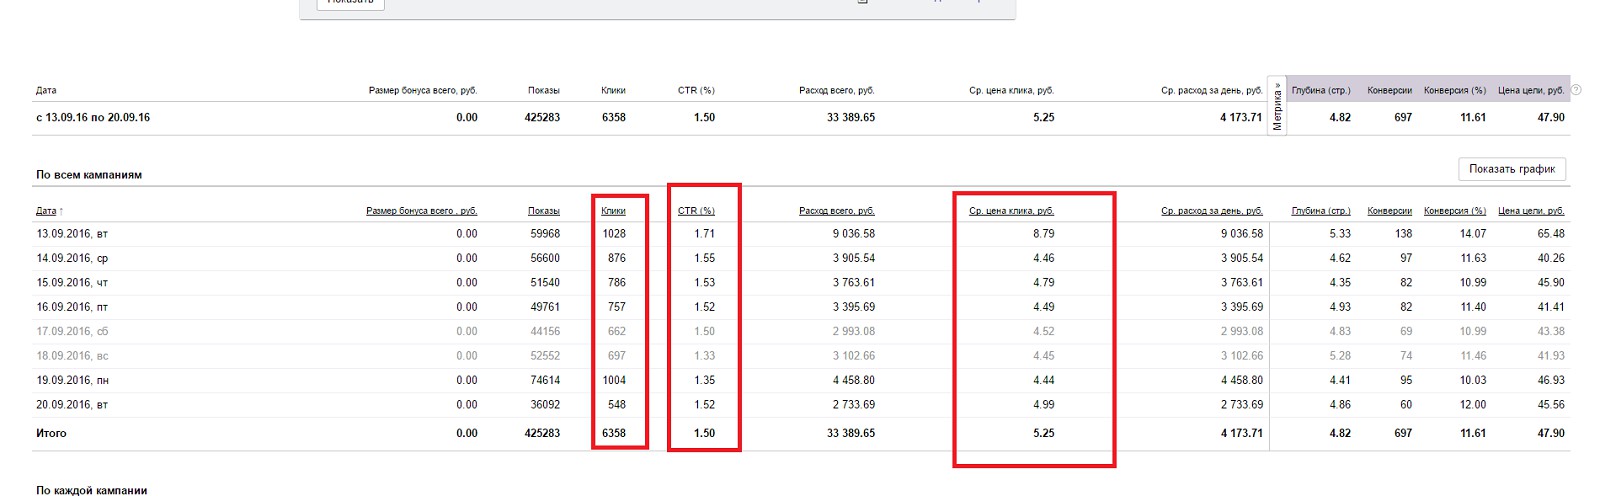
Task: Click period text с 13.09.16 по 20.09.16
Action: (x=93, y=117)
